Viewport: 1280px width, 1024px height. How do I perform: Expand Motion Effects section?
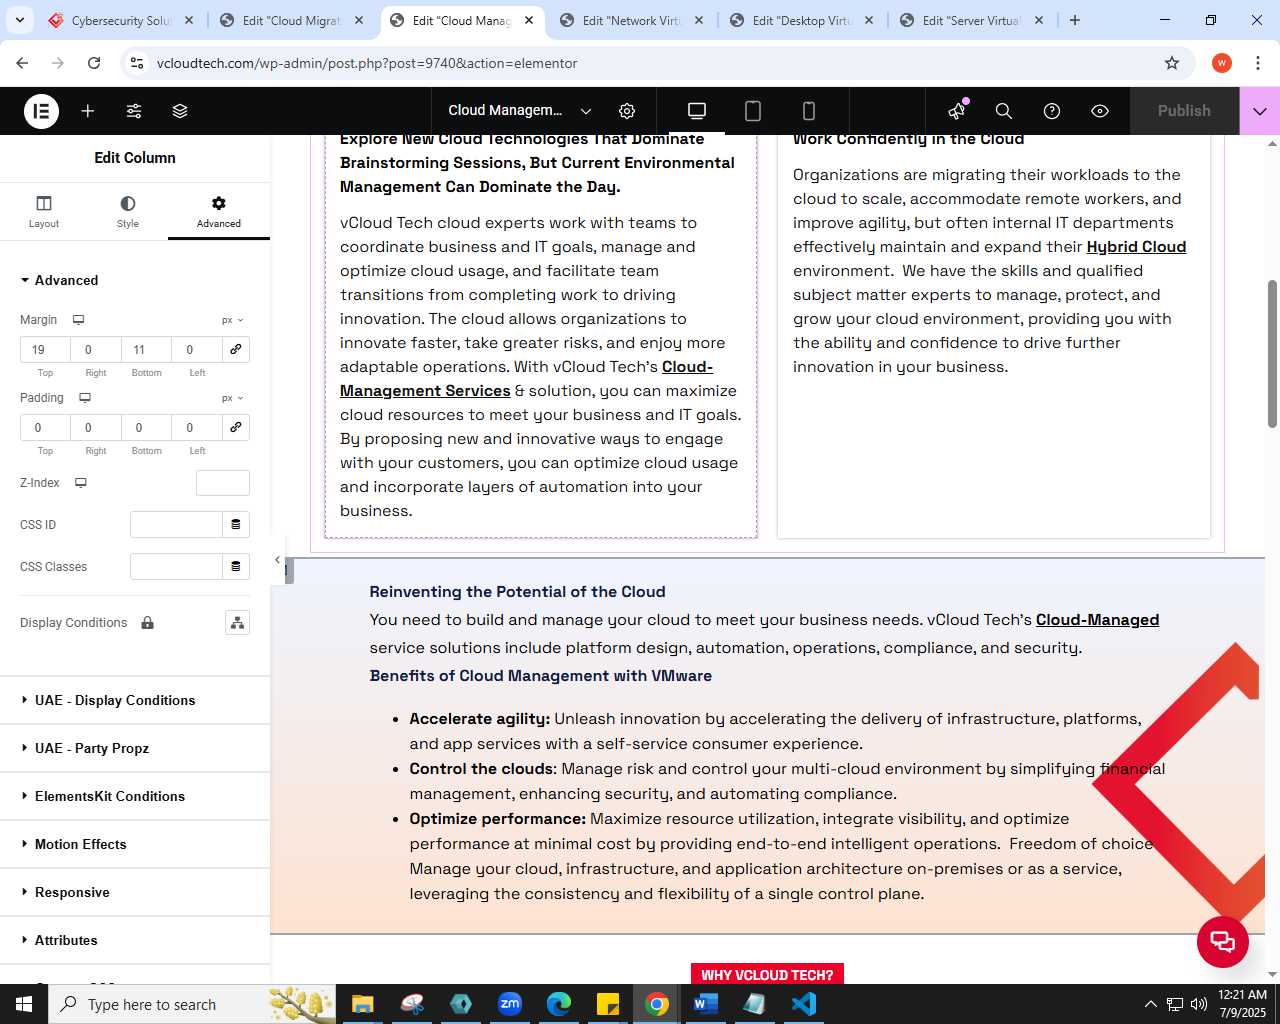click(135, 844)
